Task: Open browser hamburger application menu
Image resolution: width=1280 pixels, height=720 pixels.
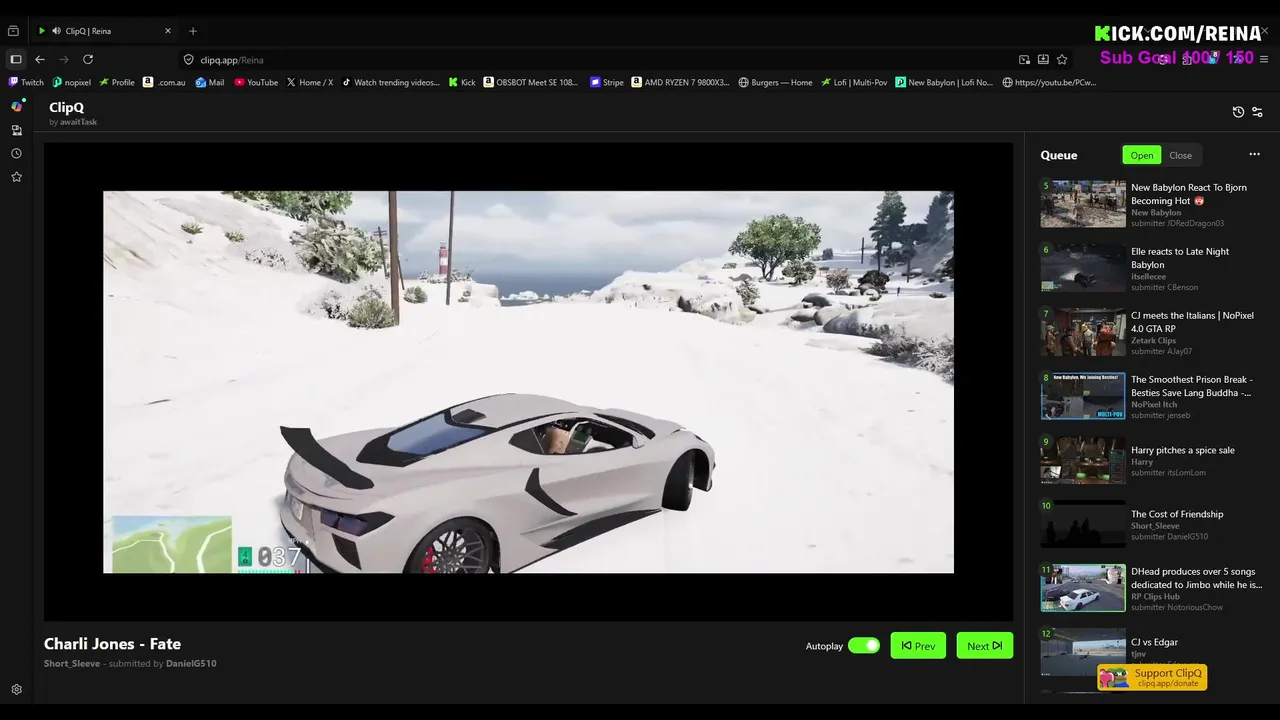Action: (1265, 59)
